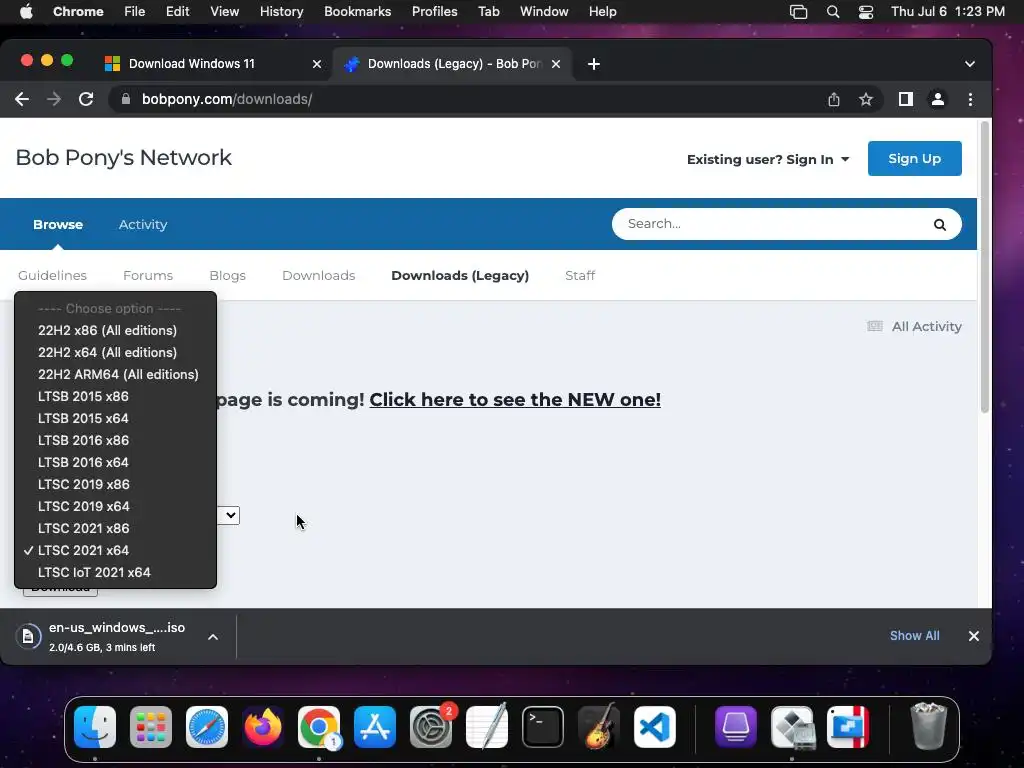
Task: Open Launchpad from the dock
Action: pos(151,727)
